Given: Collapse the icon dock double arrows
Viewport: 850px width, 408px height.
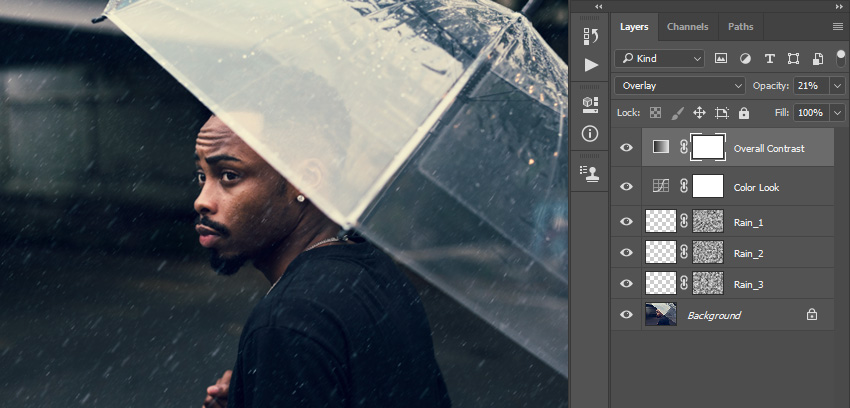Looking at the screenshot, I should pos(598,7).
